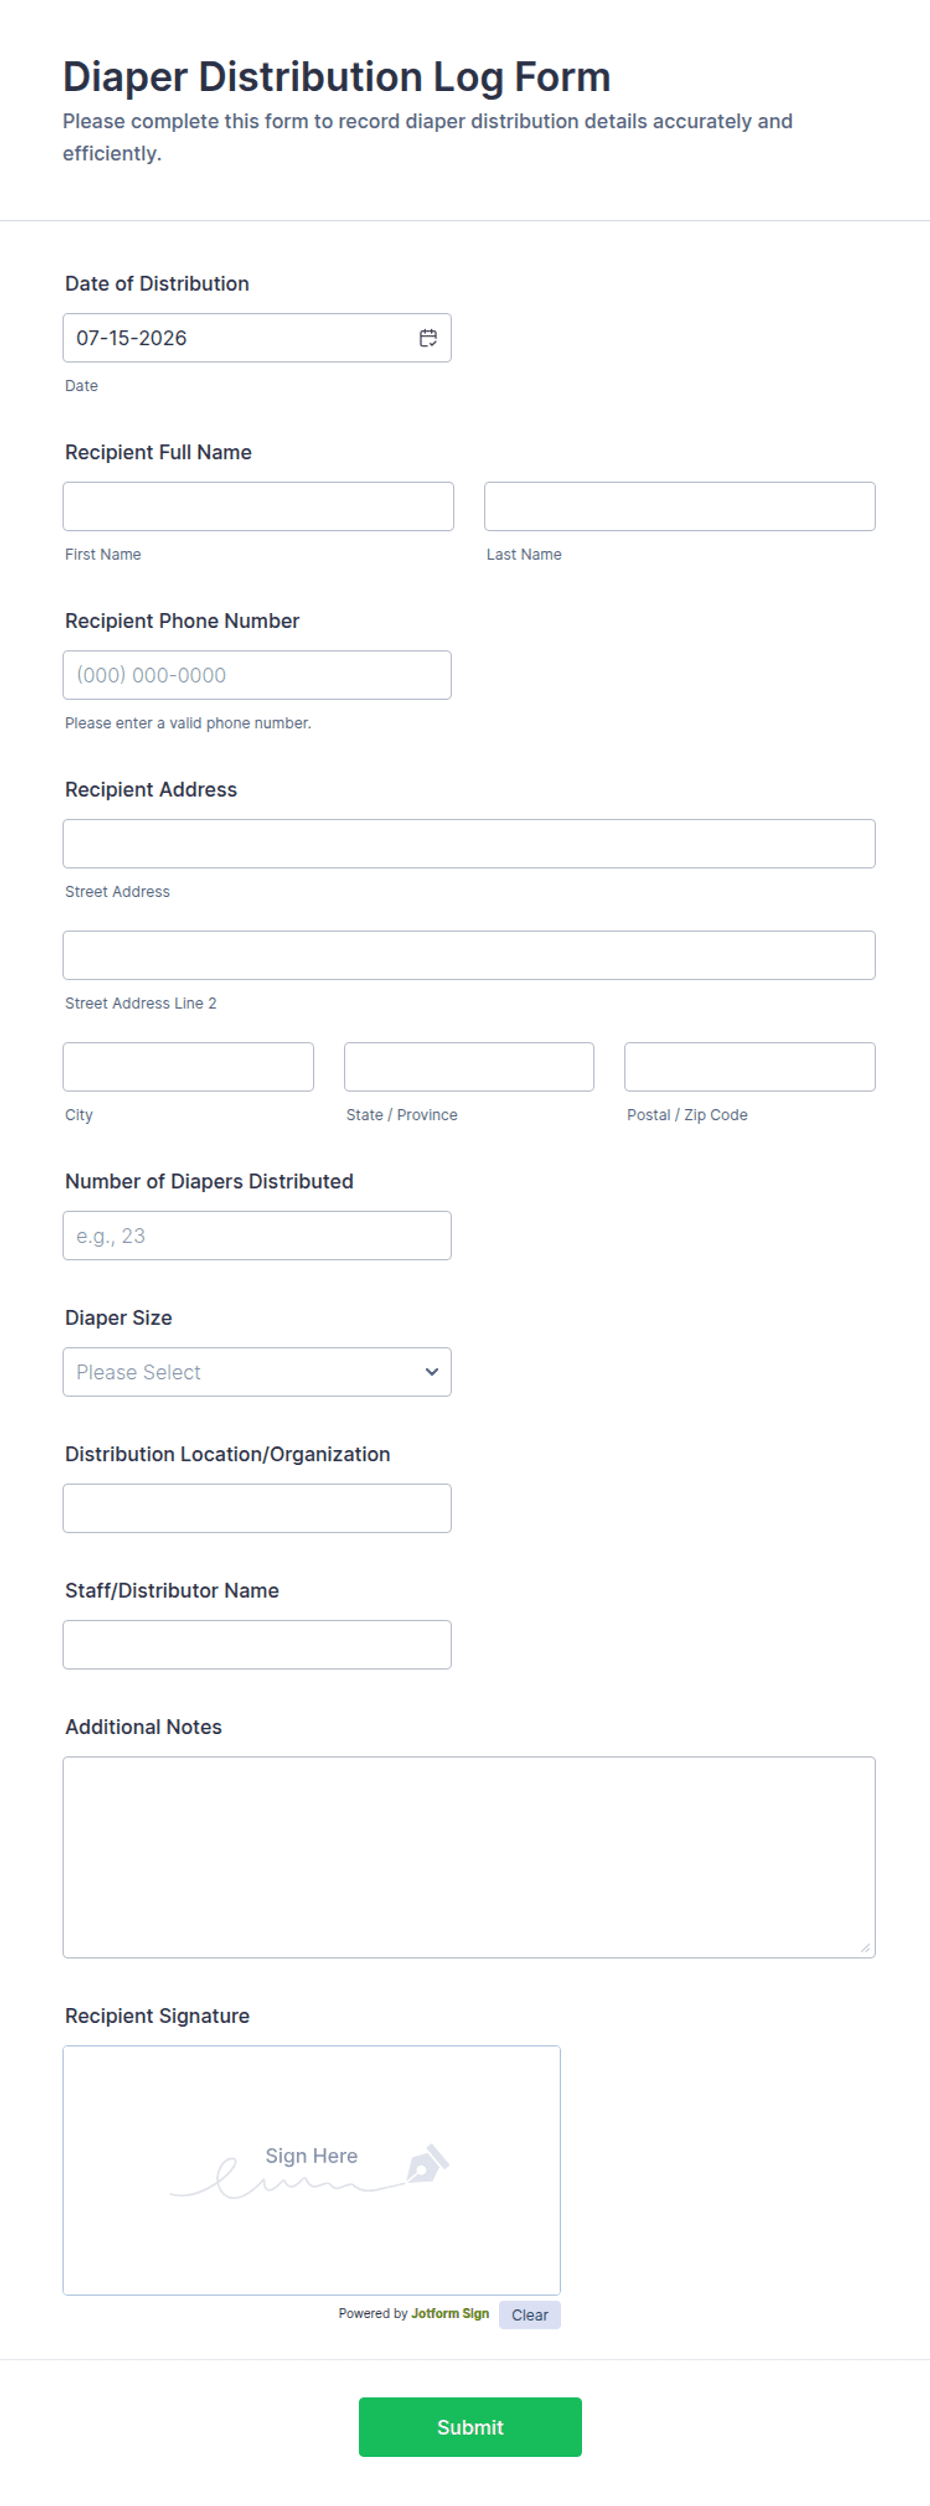
Task: Clear the recipient signature
Action: (530, 2315)
